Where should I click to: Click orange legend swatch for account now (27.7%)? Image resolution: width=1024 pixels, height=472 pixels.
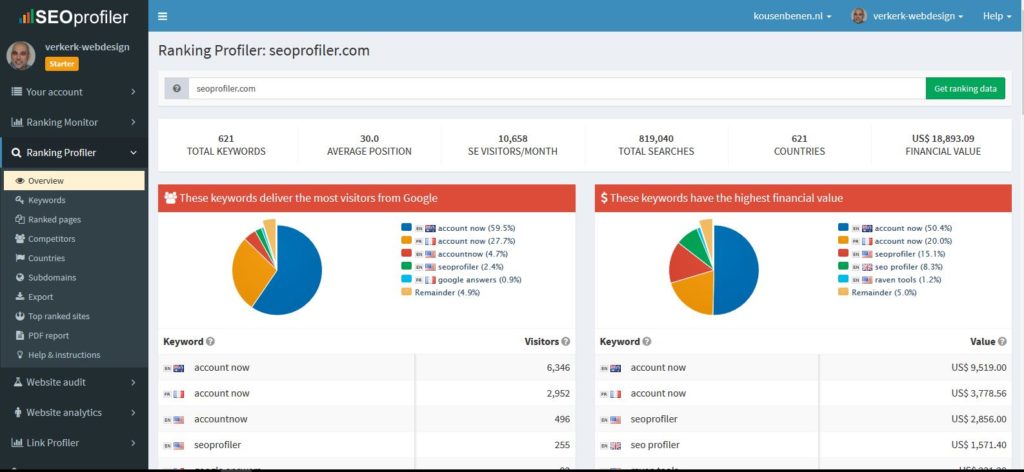(406, 241)
